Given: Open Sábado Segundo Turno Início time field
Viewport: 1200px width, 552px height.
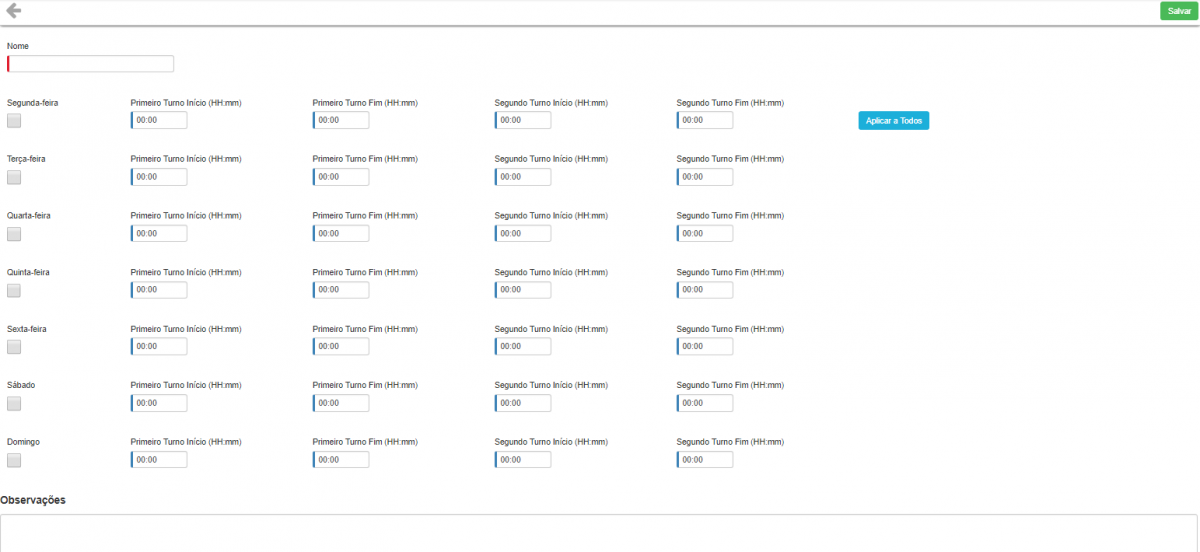Looking at the screenshot, I should point(523,403).
